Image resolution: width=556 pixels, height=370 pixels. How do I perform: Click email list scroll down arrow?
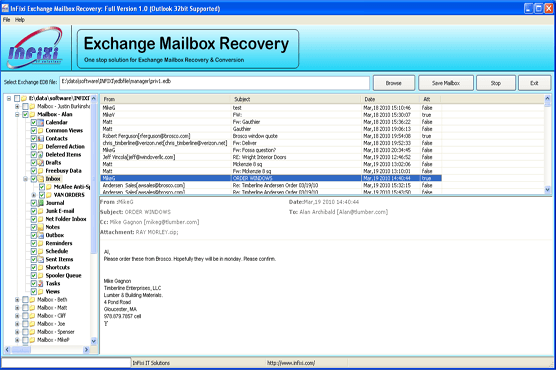547,190
